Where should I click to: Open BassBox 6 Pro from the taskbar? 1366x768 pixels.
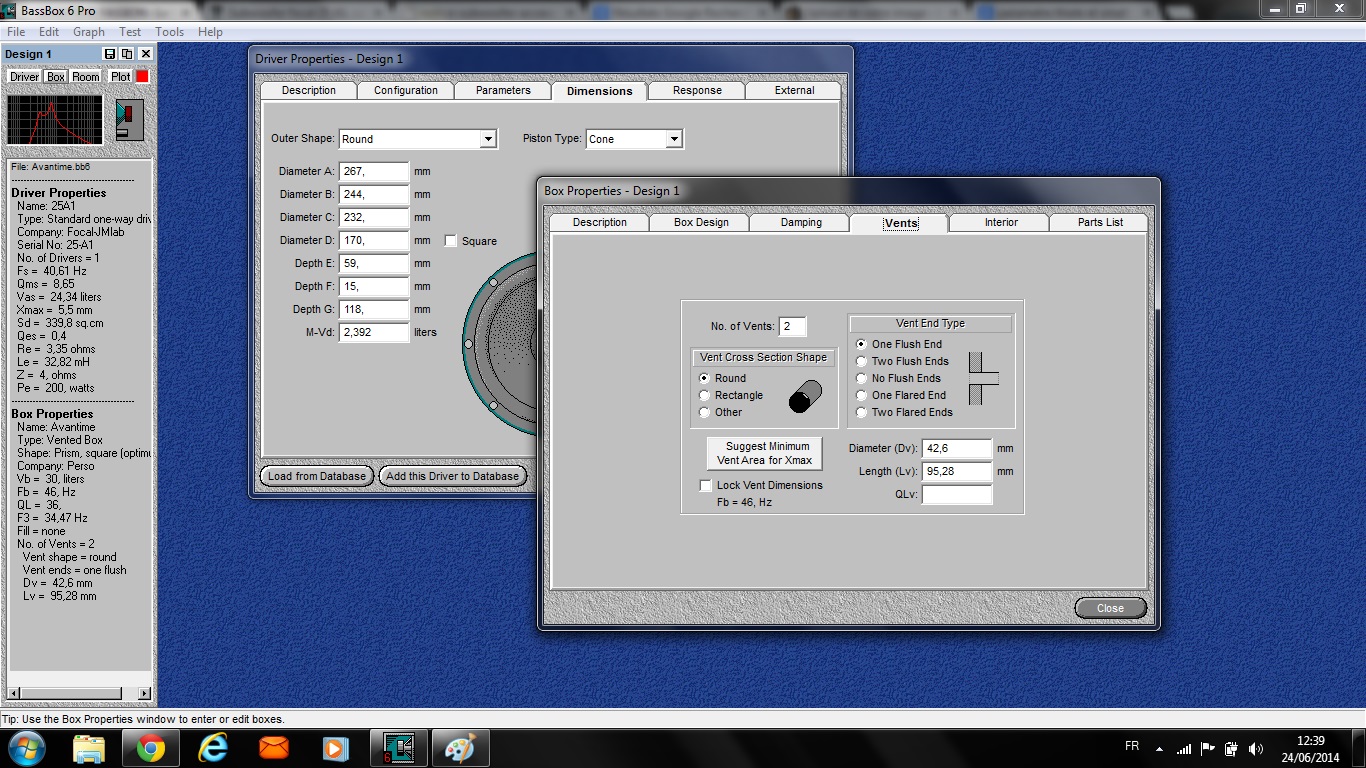(398, 748)
